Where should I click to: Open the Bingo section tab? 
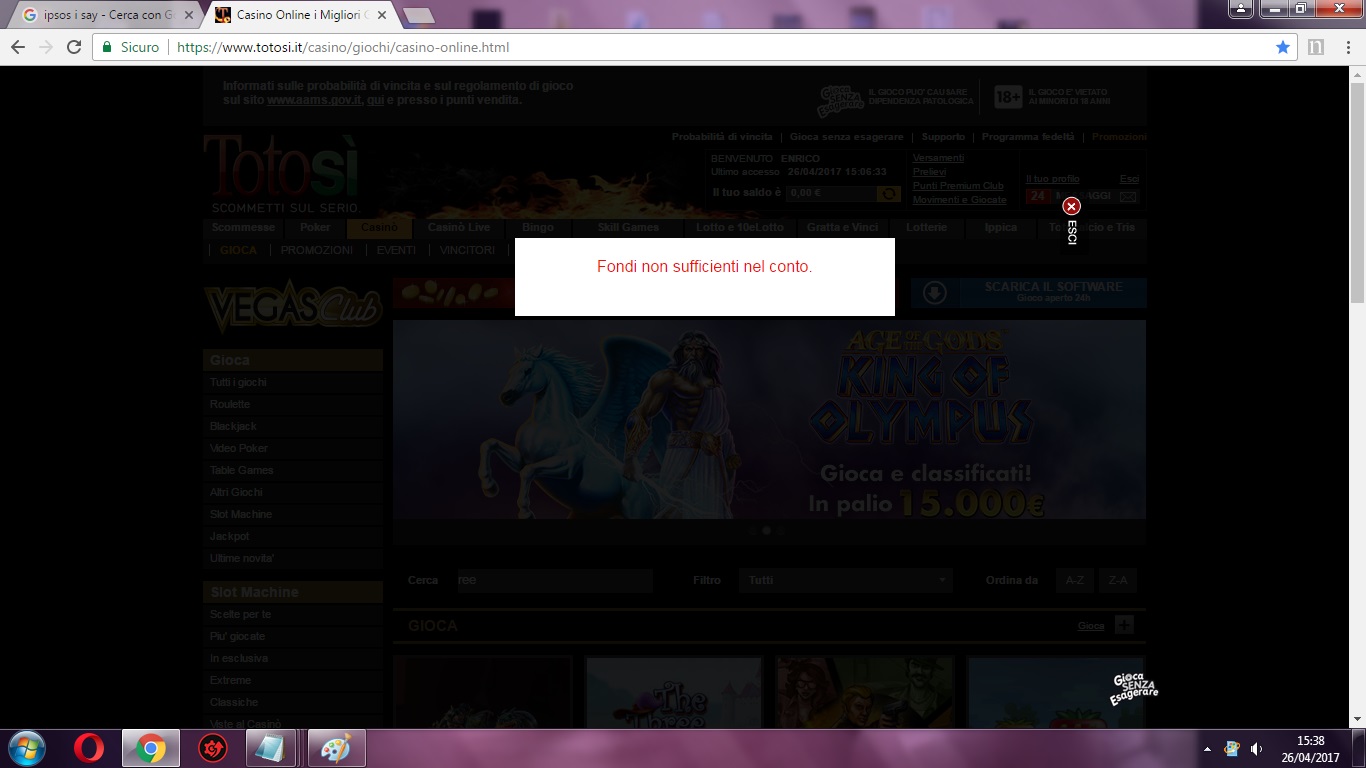(x=537, y=227)
